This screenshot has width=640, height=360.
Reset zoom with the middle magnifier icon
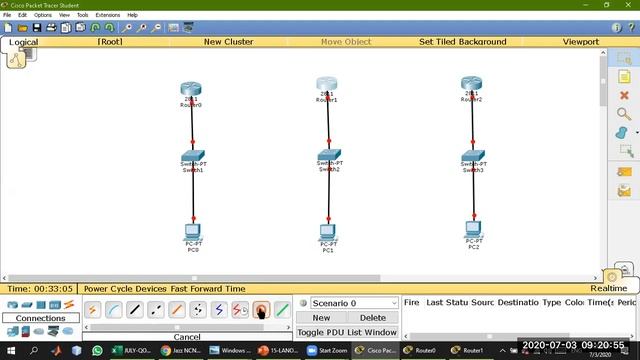pos(142,28)
